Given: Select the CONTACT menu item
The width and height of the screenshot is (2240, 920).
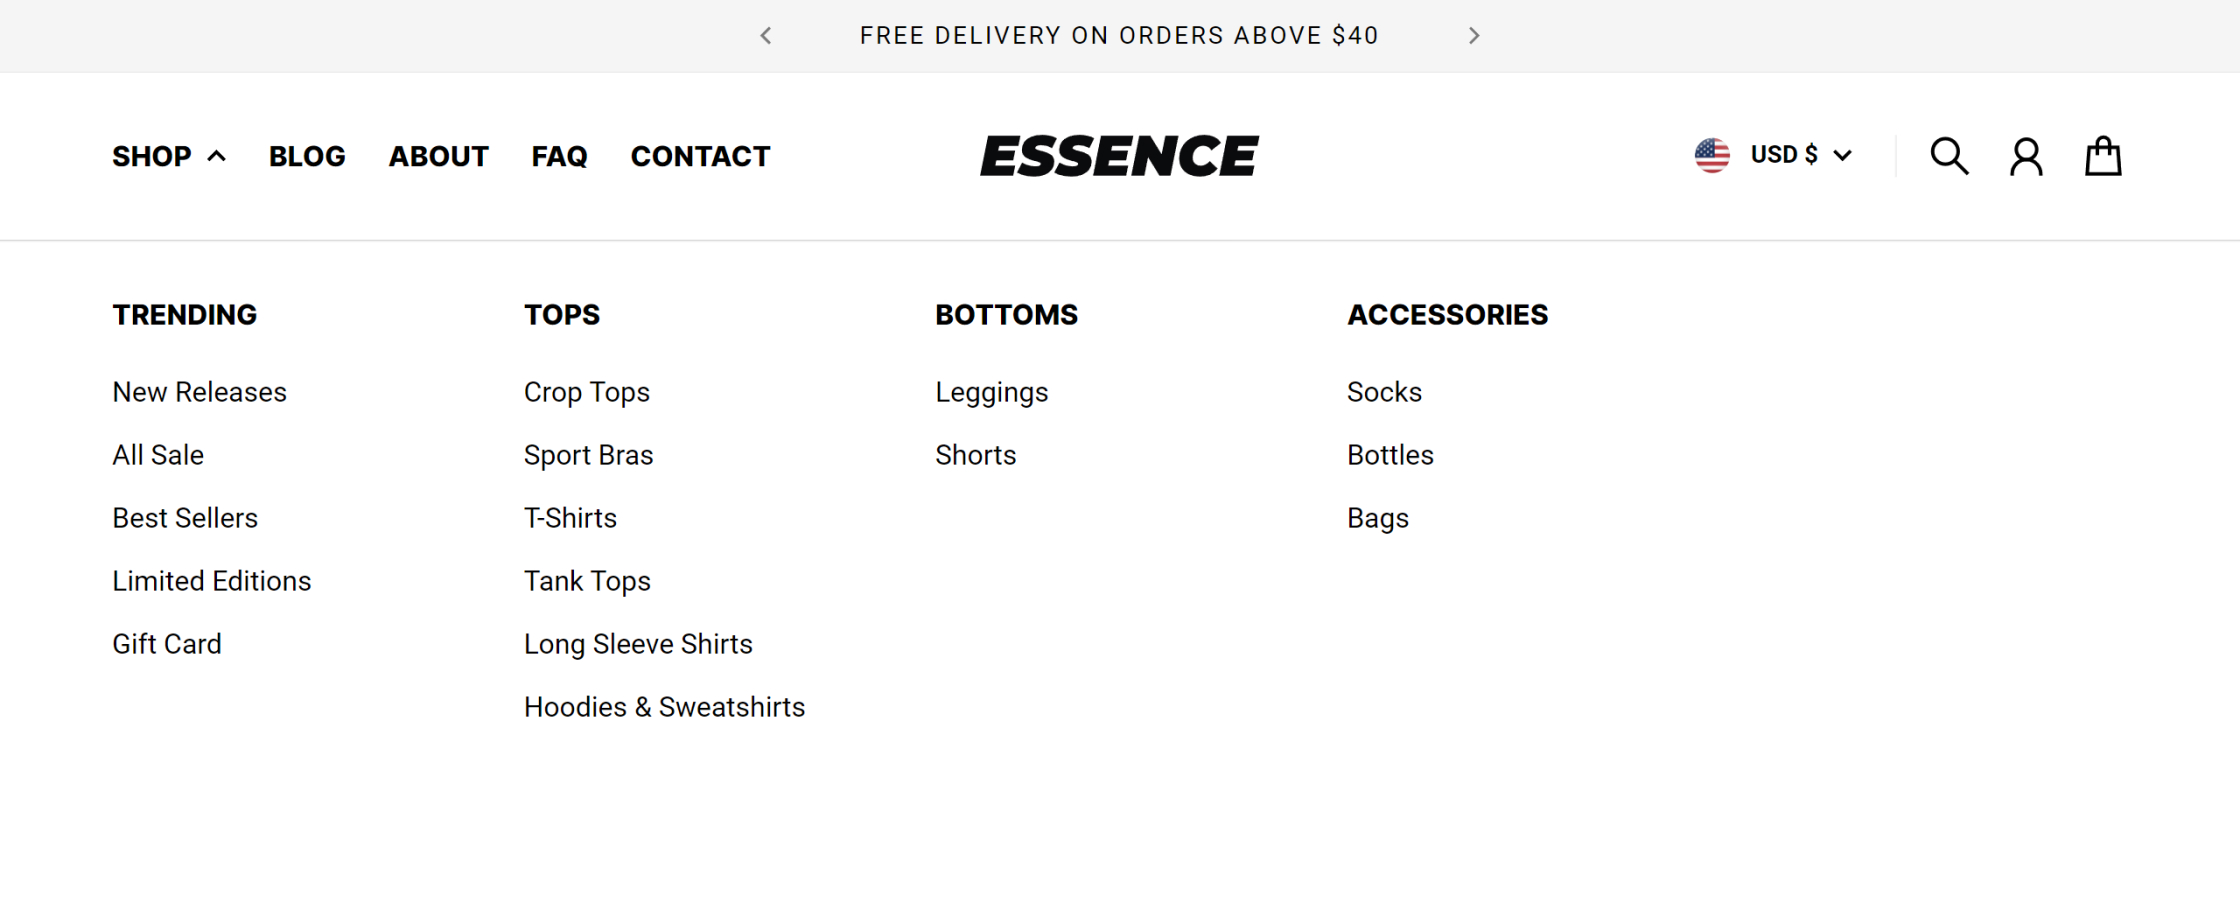Looking at the screenshot, I should pos(700,156).
